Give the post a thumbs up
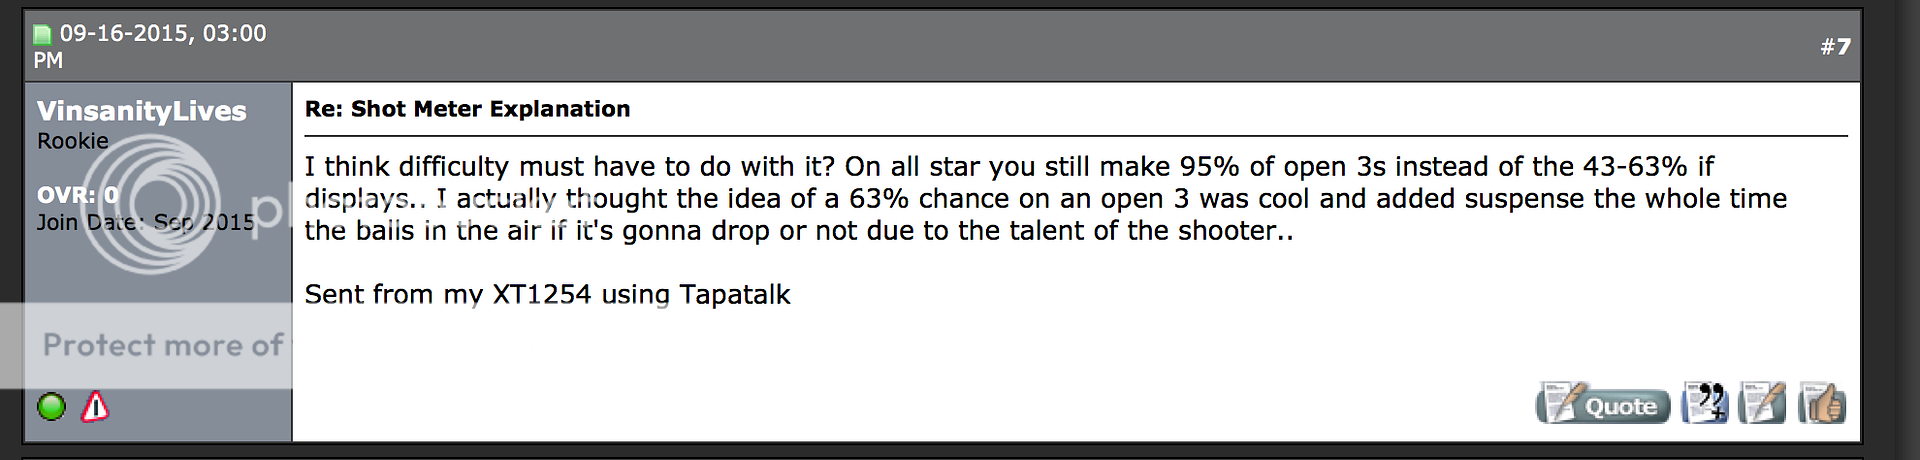This screenshot has height=460, width=1920. [1821, 404]
